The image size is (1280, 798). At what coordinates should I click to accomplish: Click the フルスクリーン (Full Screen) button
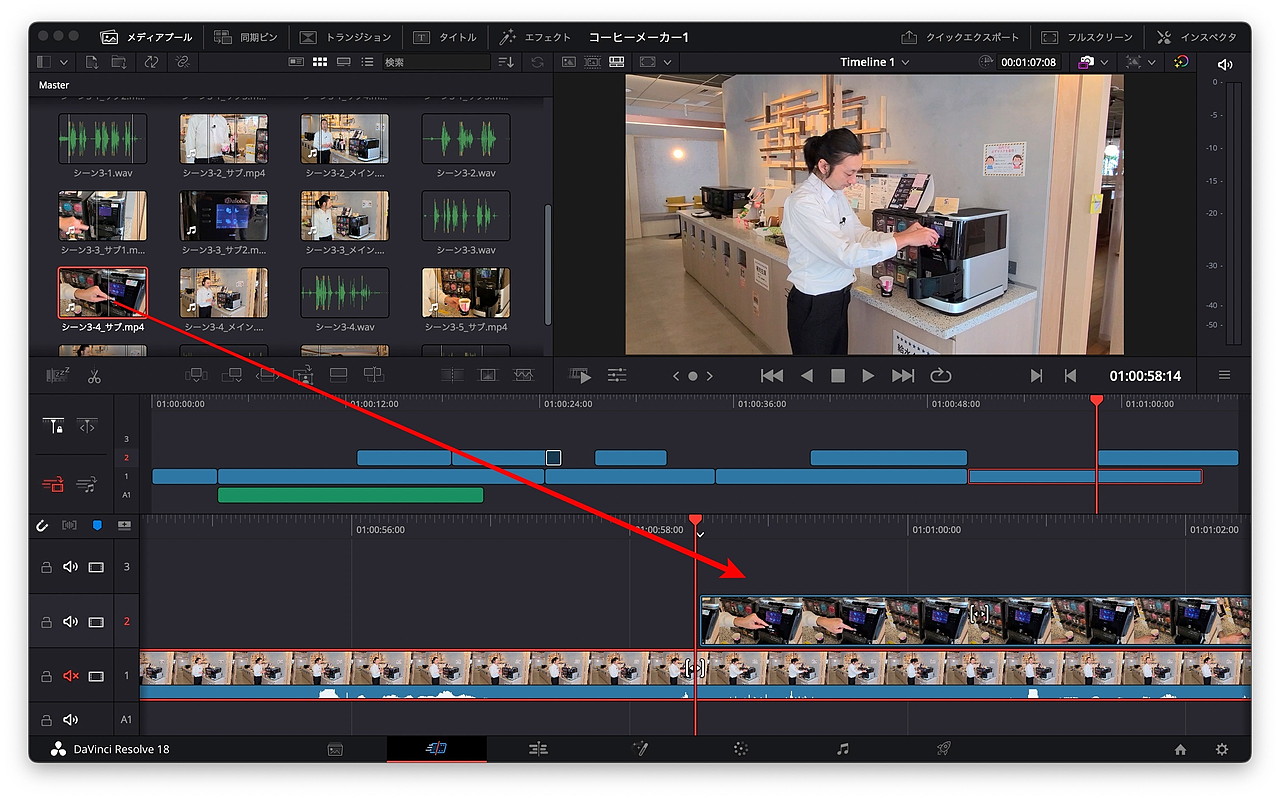1087,37
